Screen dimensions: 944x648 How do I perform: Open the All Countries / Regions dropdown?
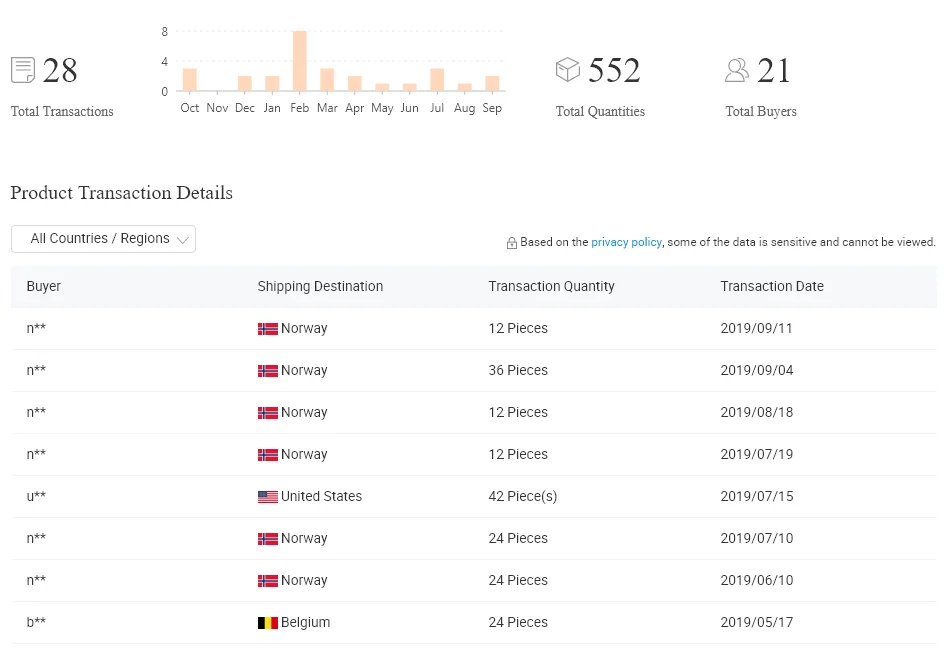(x=103, y=239)
